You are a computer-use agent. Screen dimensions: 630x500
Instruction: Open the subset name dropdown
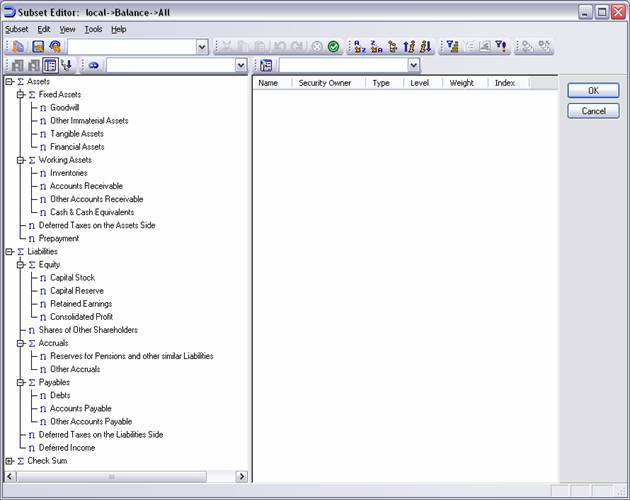(x=202, y=47)
